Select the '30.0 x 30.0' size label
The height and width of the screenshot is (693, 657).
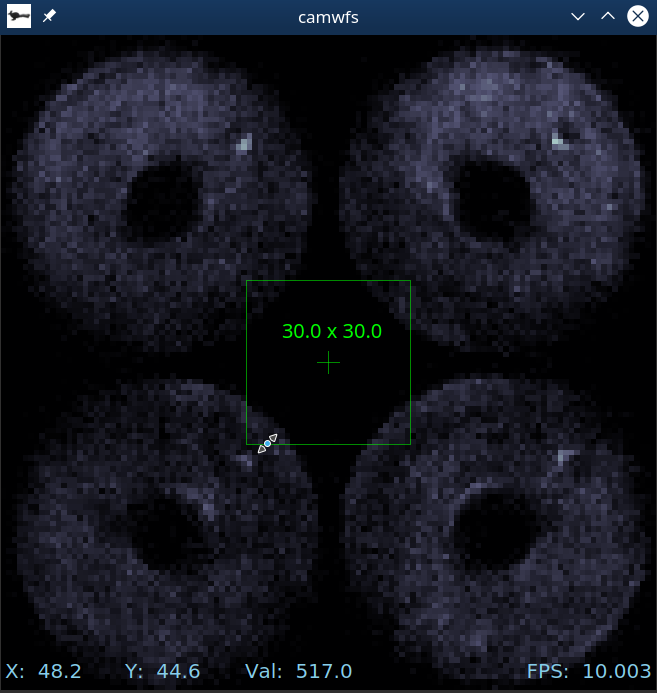332,331
